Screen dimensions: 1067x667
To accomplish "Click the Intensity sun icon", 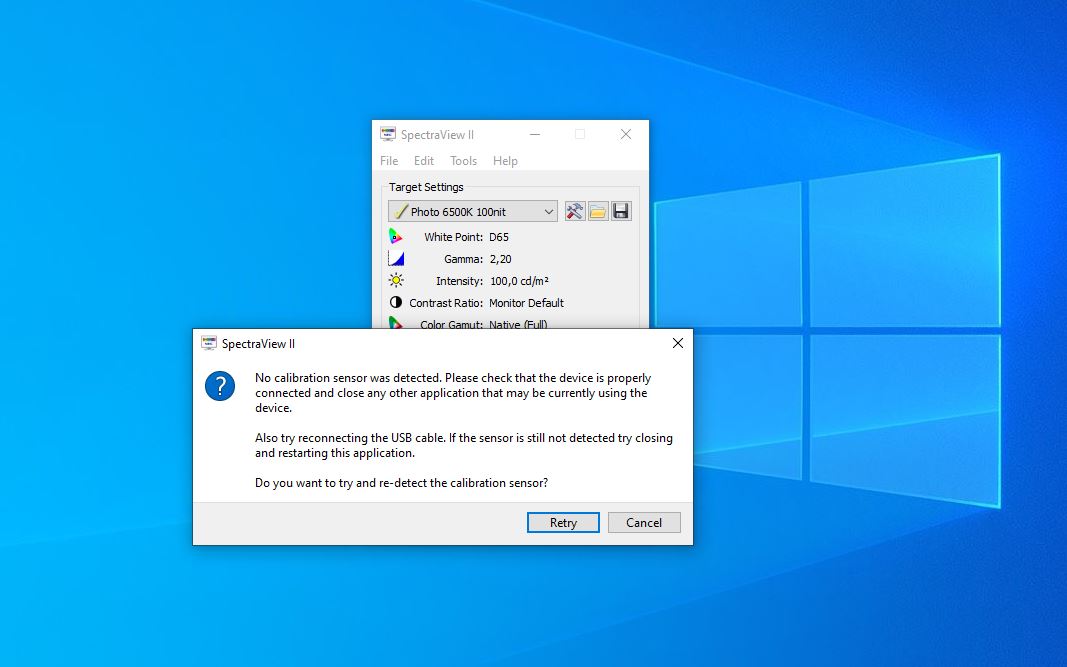I will click(396, 281).
